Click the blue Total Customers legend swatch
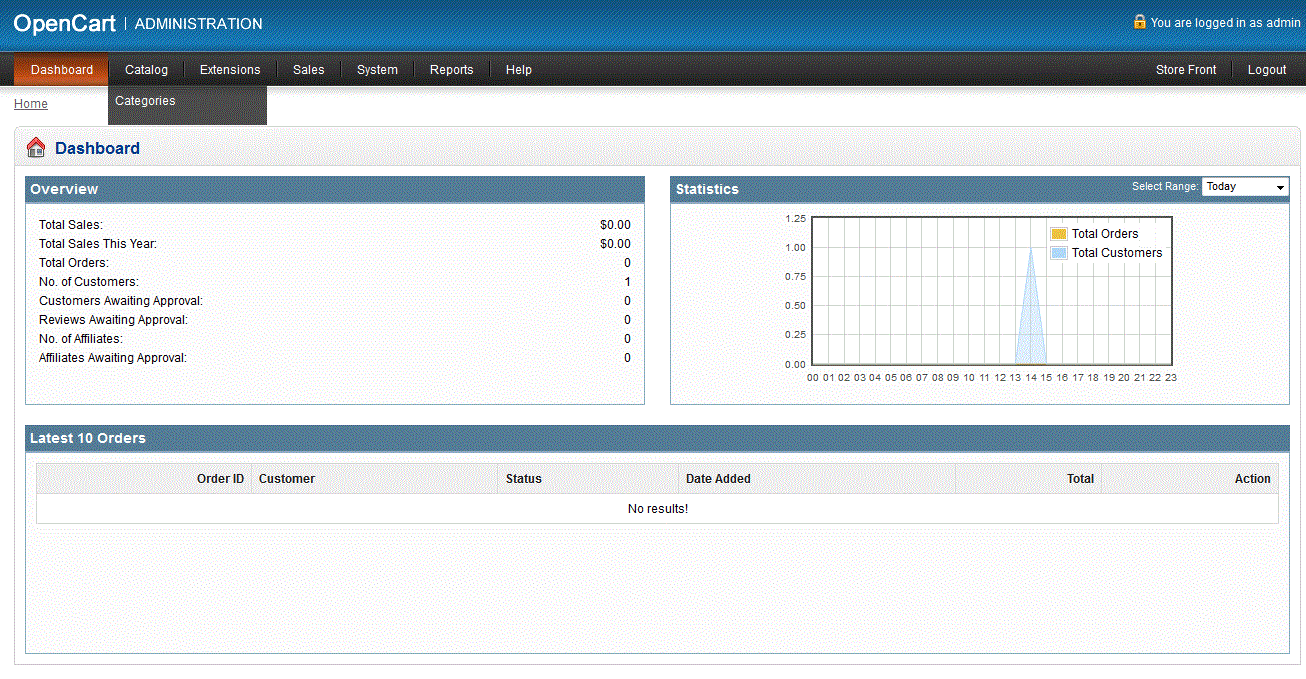The width and height of the screenshot is (1306, 679). (1059, 253)
